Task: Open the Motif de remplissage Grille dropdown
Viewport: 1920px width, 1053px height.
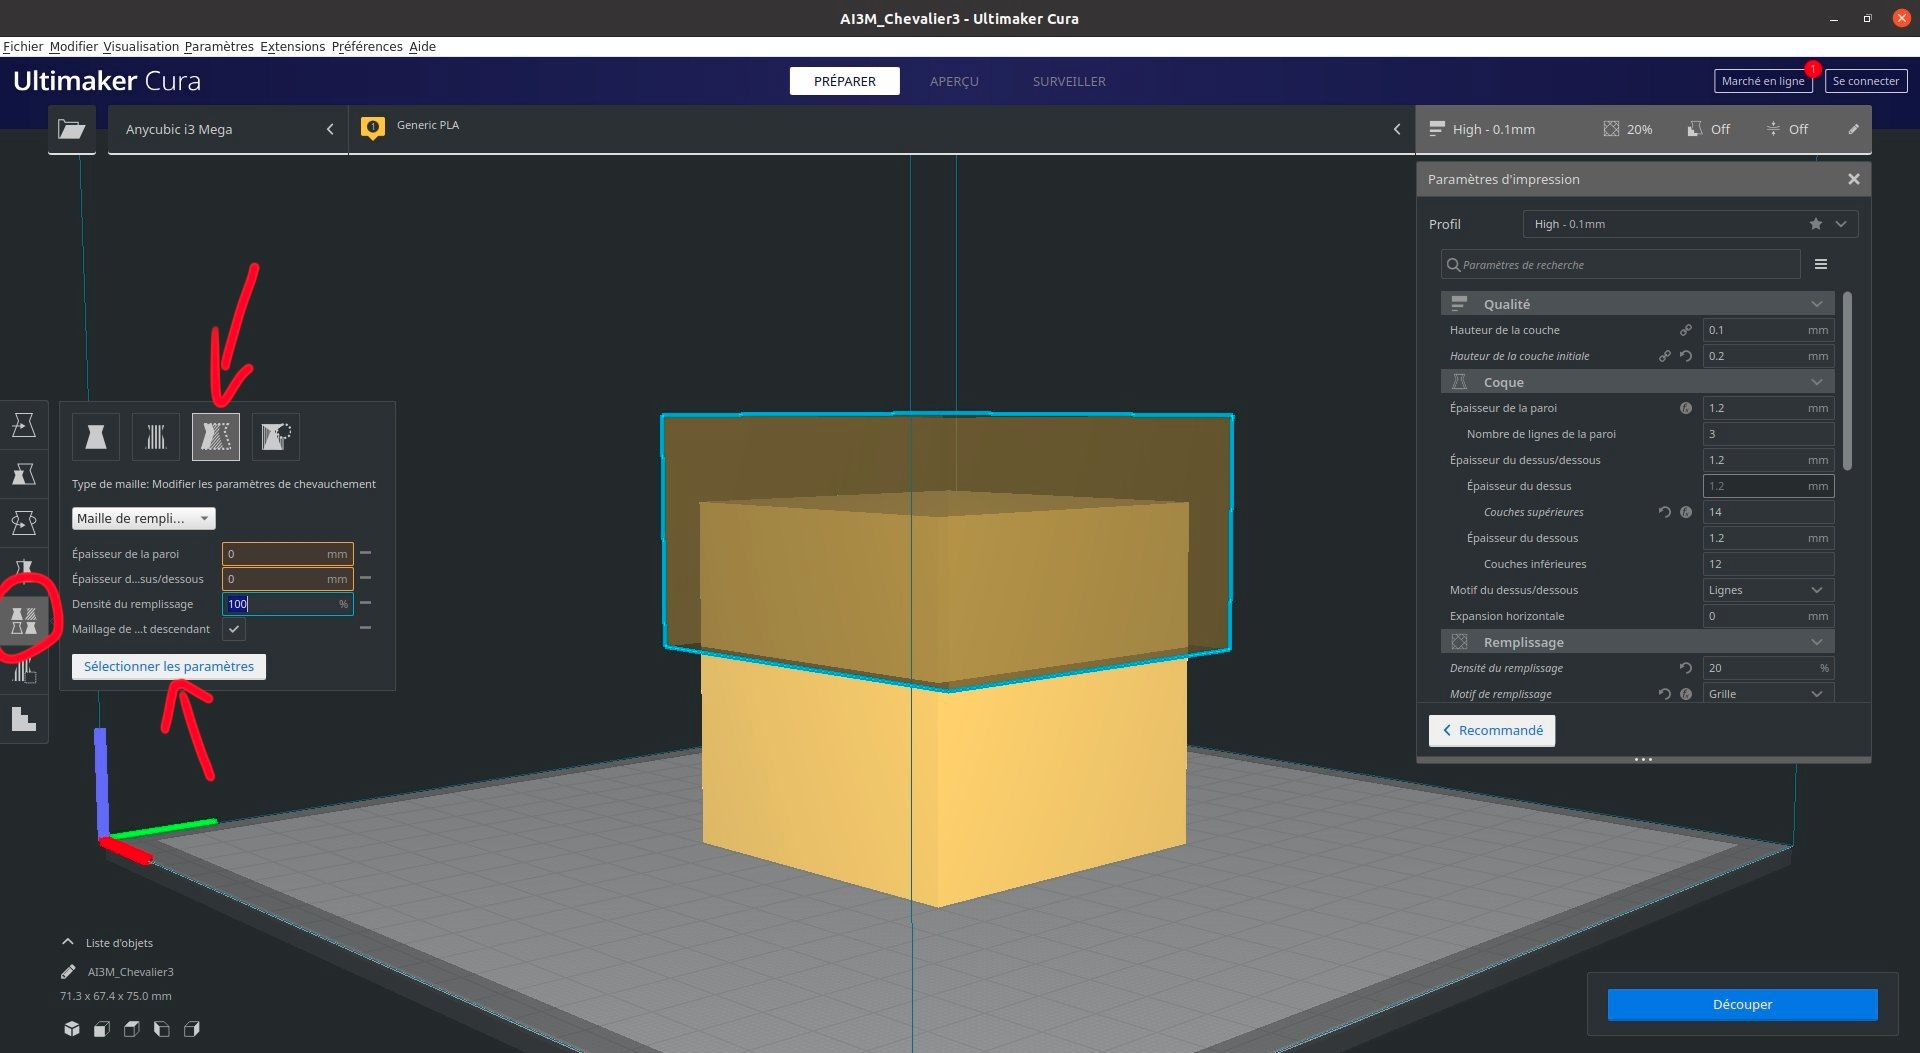Action: click(1768, 694)
